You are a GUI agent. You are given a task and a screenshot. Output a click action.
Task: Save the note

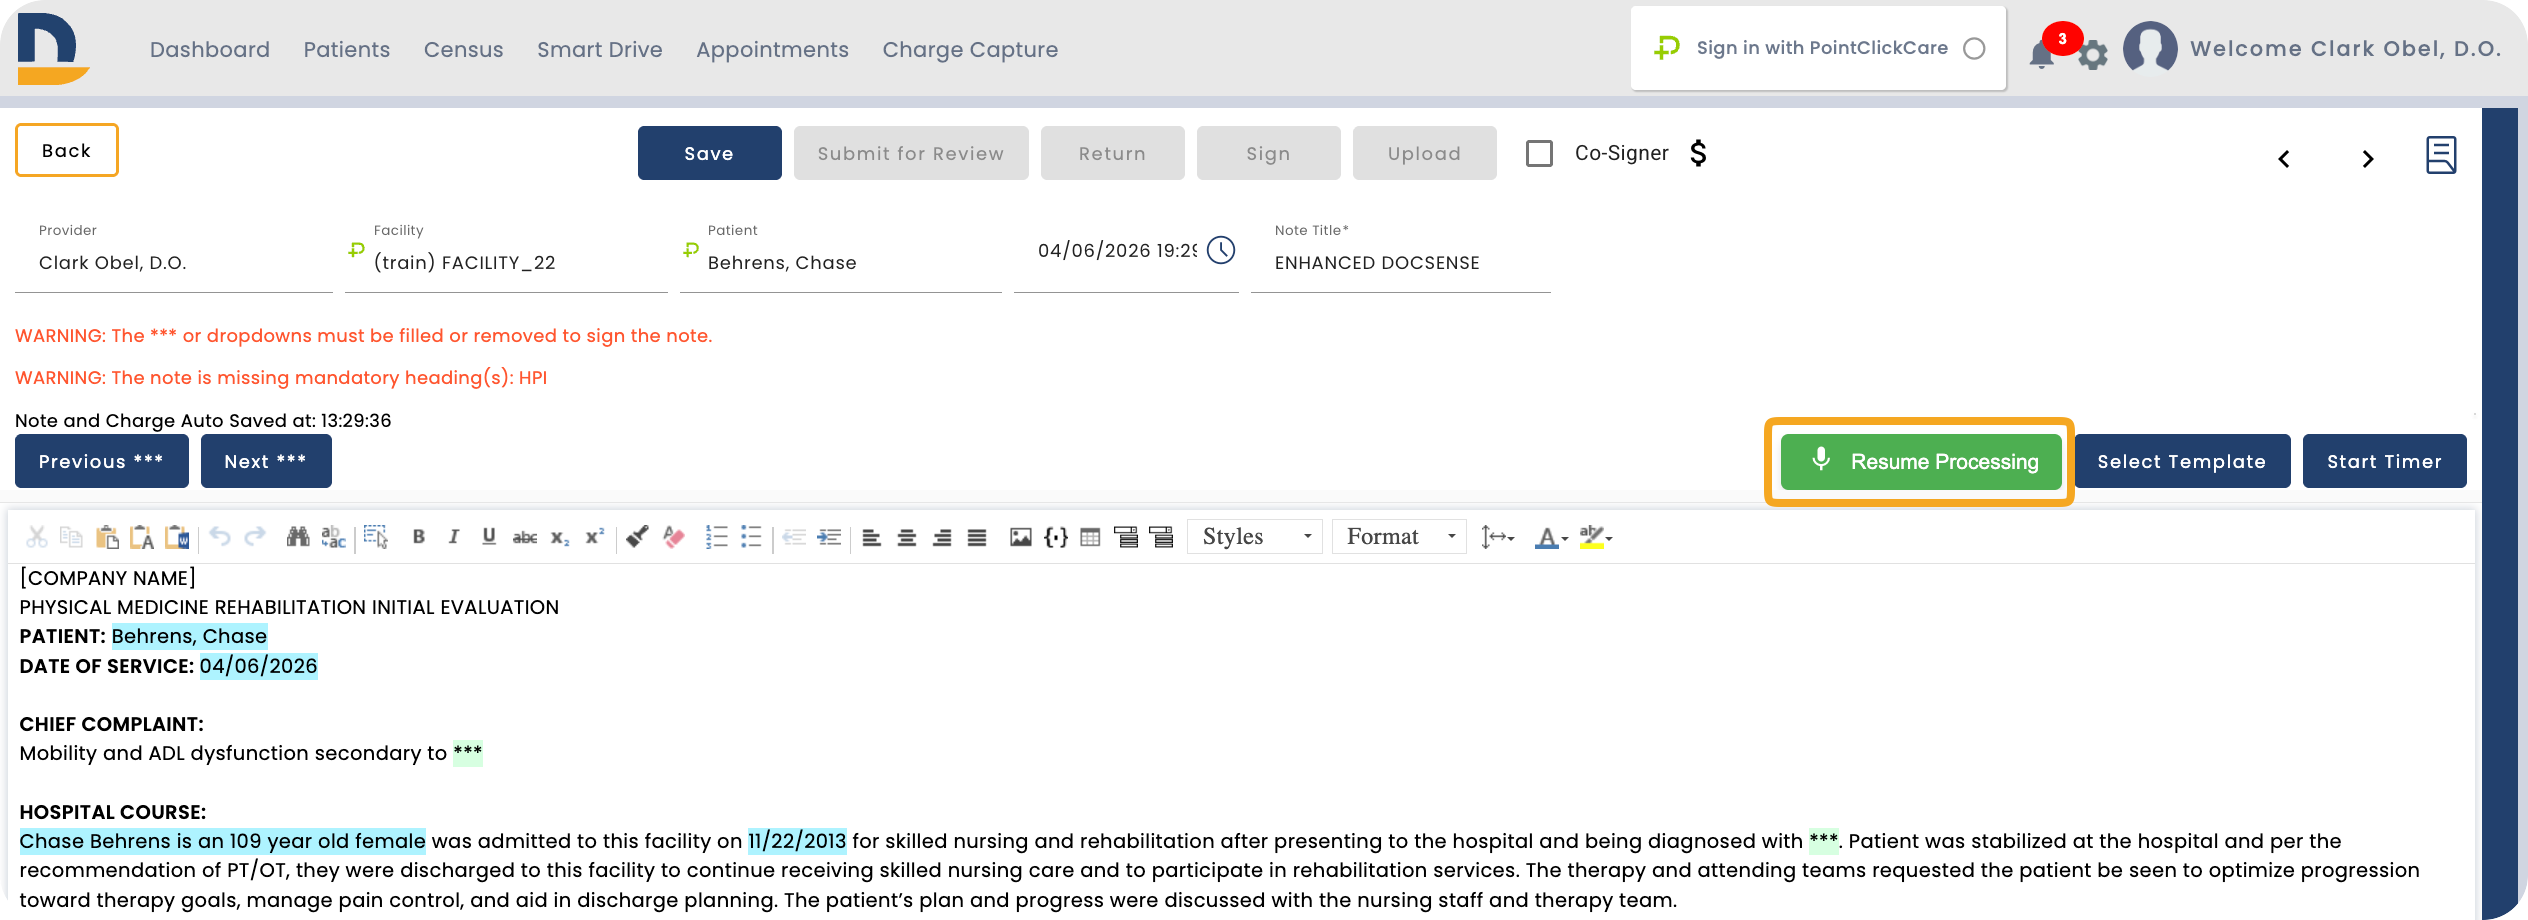pyautogui.click(x=709, y=153)
